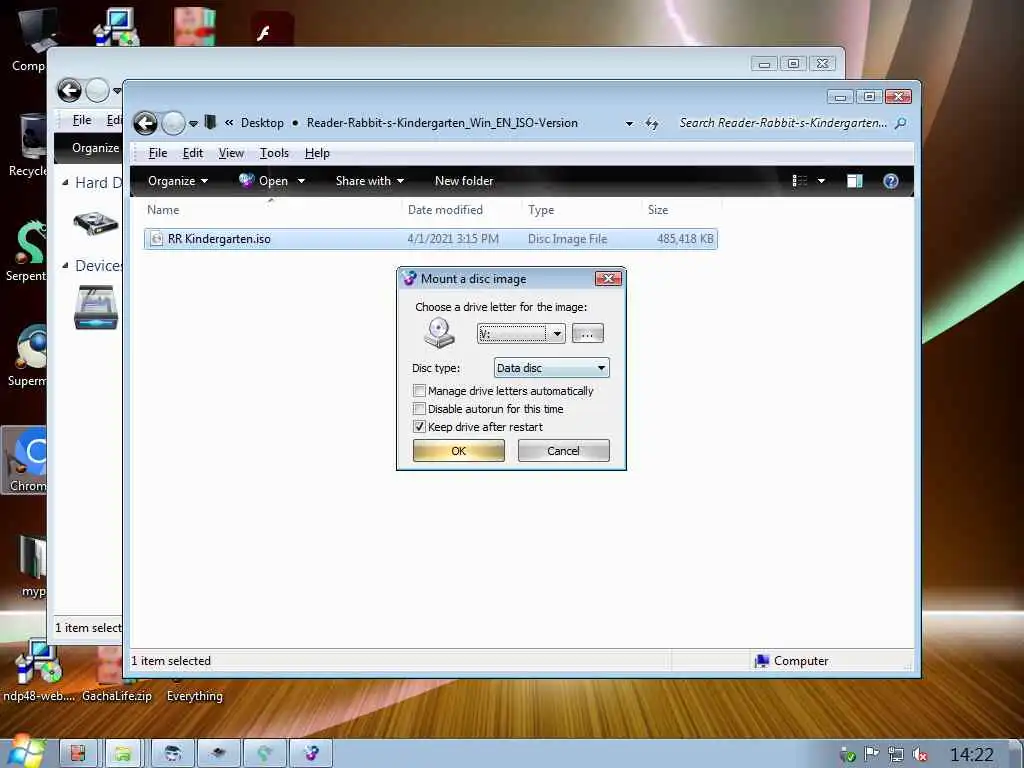Open the File menu in front Explorer window
This screenshot has width=1024, height=768.
(157, 153)
